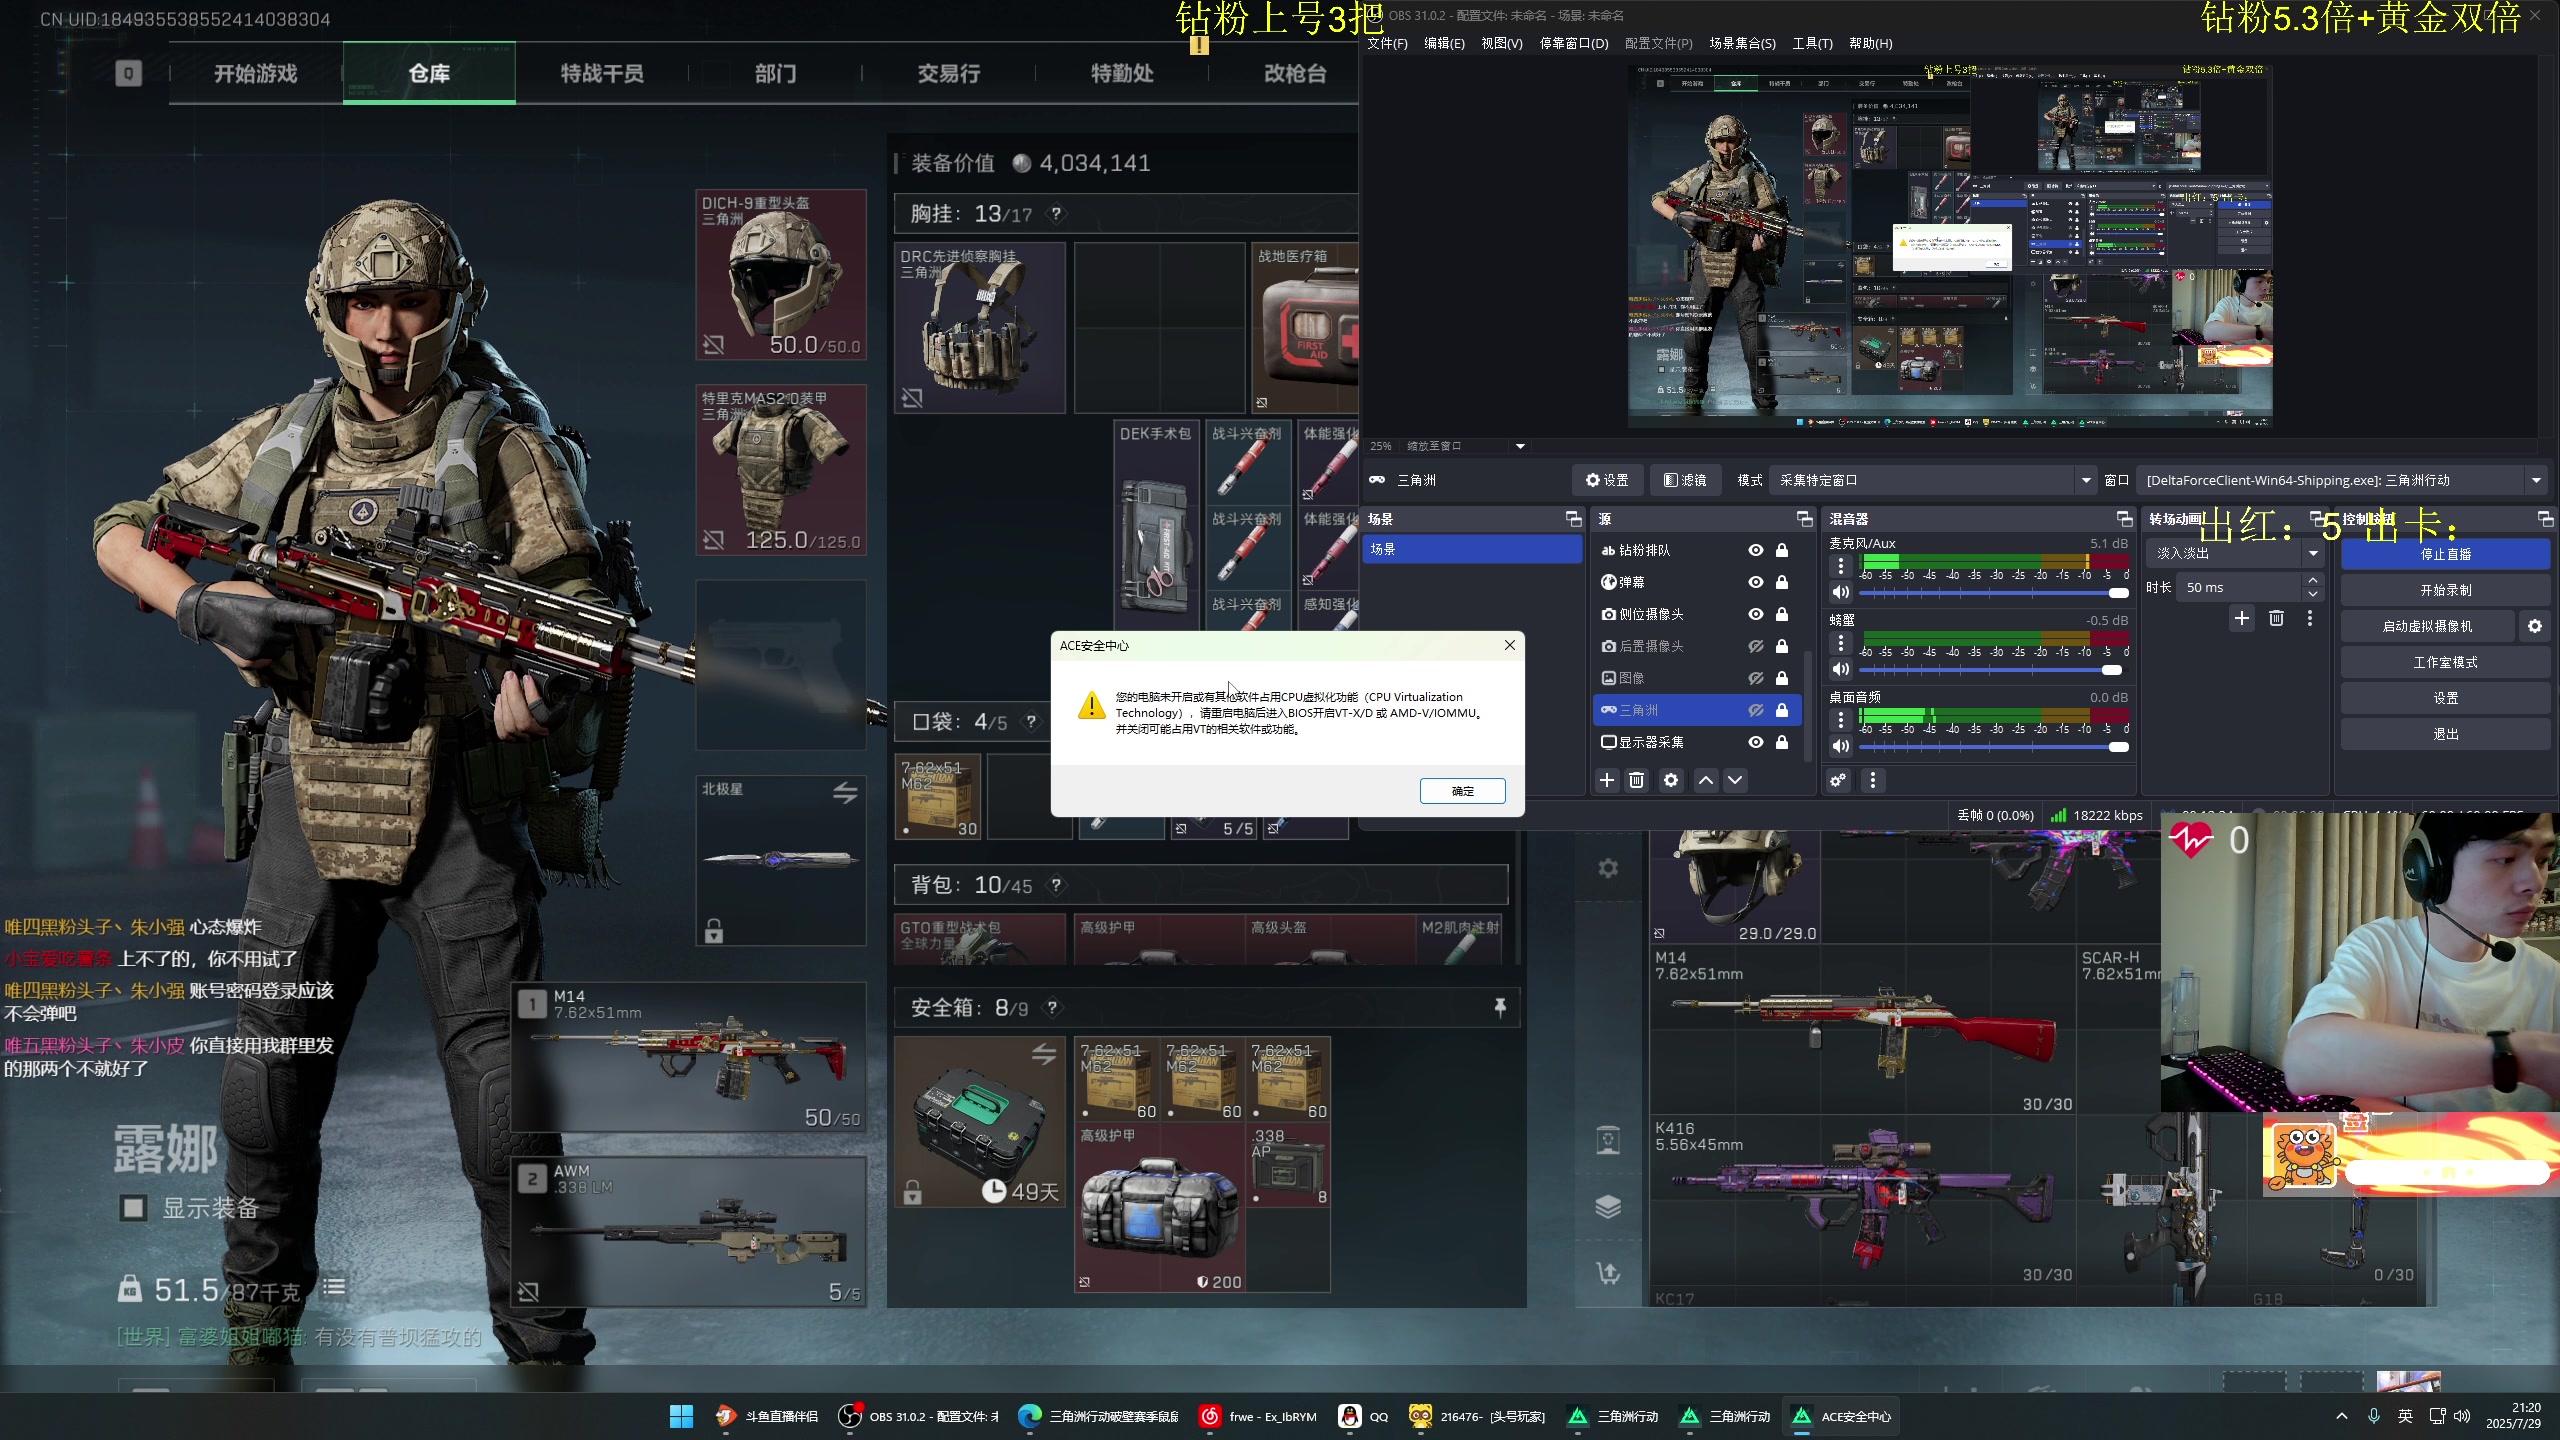Open OBS 文件(F) menu
2560x1440 pixels.
click(x=1386, y=43)
